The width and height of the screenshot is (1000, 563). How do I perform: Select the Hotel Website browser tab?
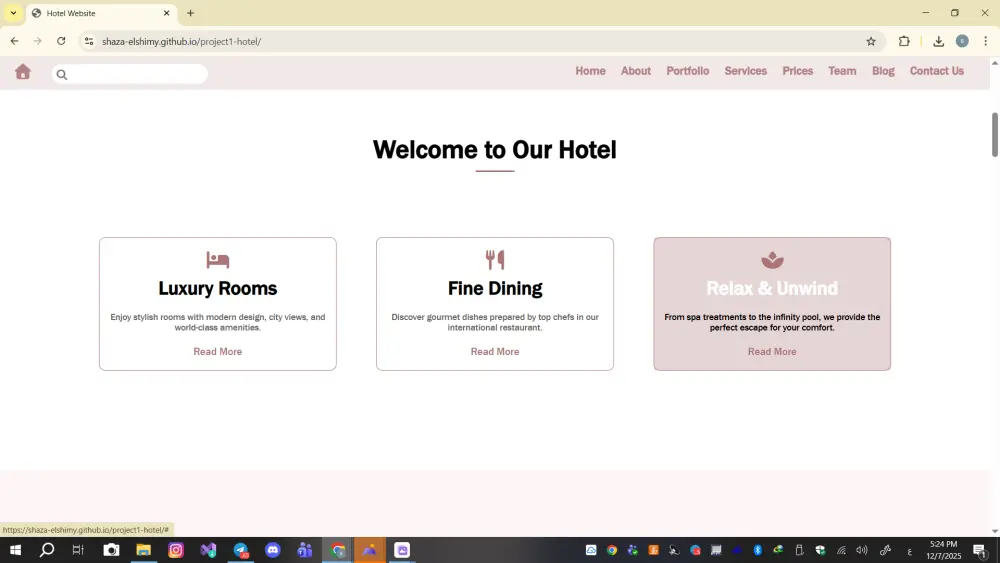[x=102, y=13]
